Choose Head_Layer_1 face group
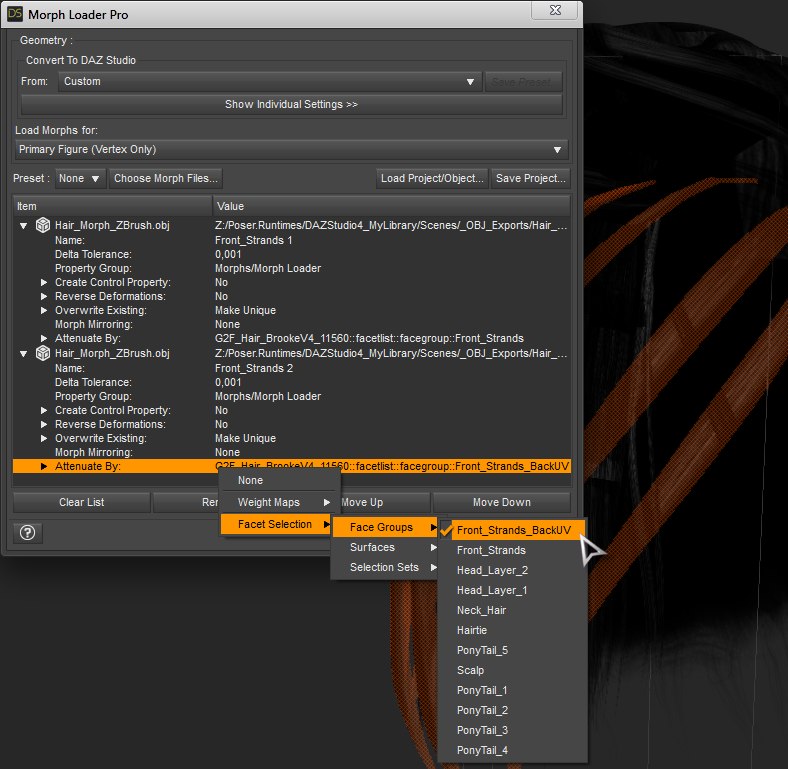Screen dimensions: 788x769 [513, 590]
